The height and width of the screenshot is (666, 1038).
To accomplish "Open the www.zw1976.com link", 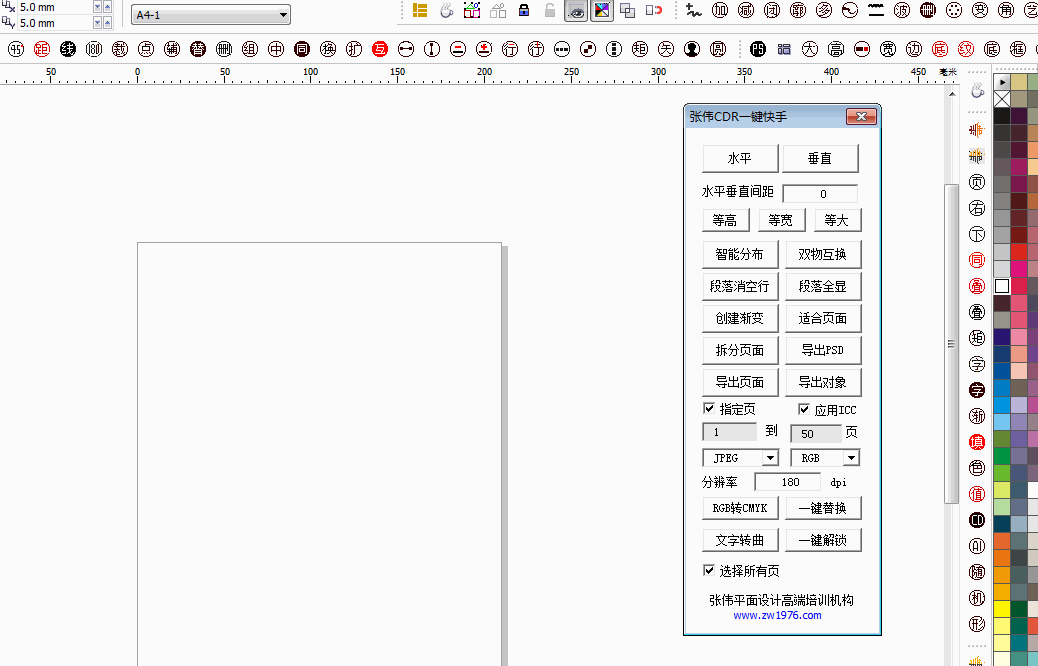I will click(777, 616).
